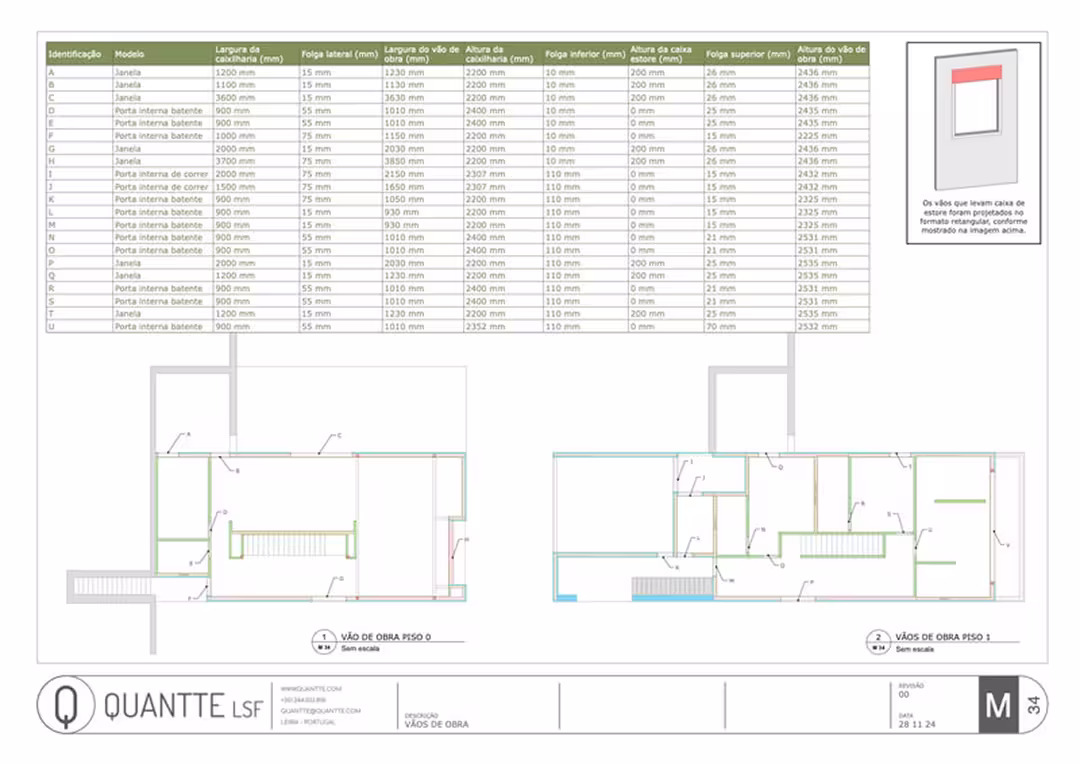1080x764 pixels.
Task: Click opening label C on Piso 0 plan
Action: click(339, 436)
